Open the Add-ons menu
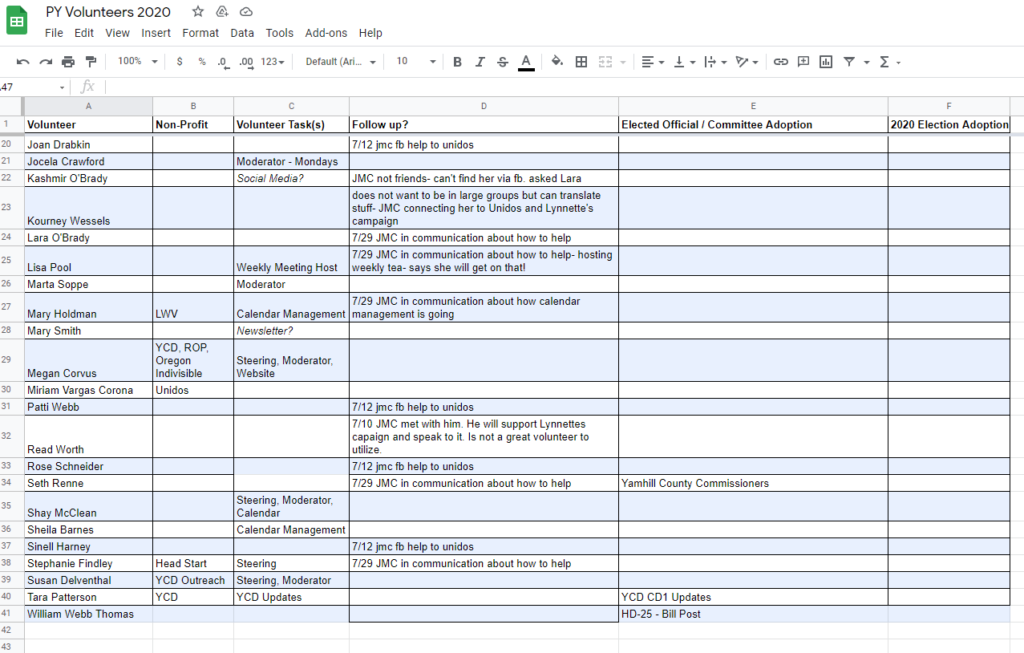Viewport: 1024px width, 653px height. (326, 33)
